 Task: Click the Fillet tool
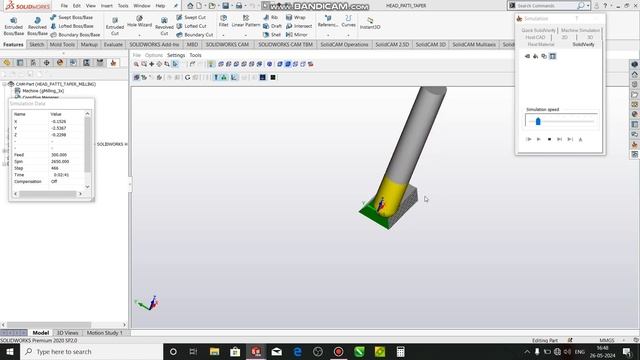coord(223,22)
